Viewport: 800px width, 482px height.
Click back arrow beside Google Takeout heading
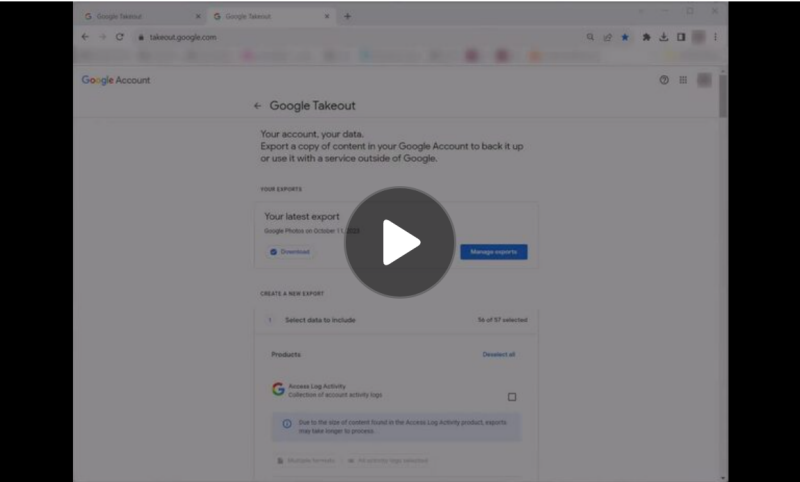(x=257, y=106)
